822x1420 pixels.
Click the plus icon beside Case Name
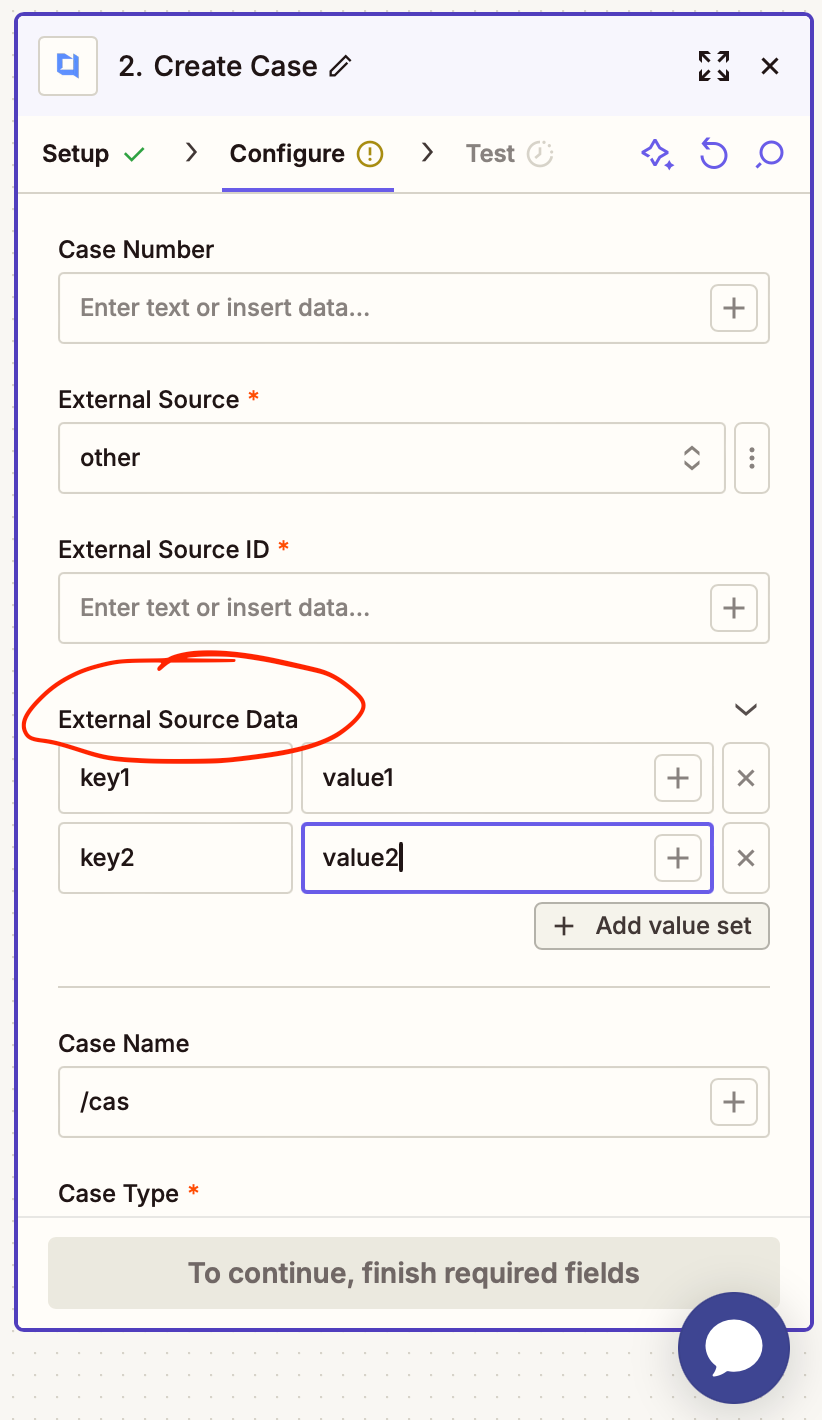coord(733,1102)
